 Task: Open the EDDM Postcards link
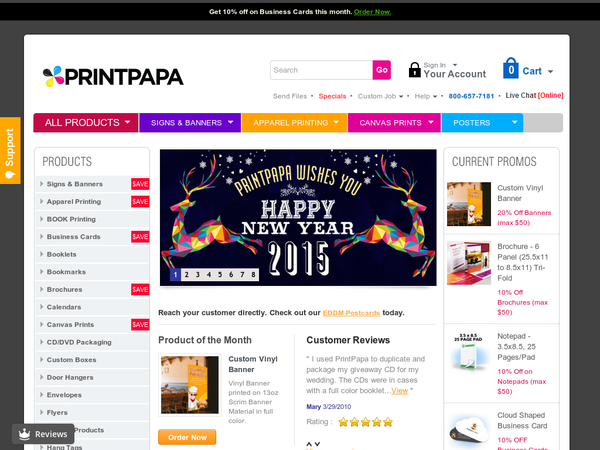pos(351,313)
